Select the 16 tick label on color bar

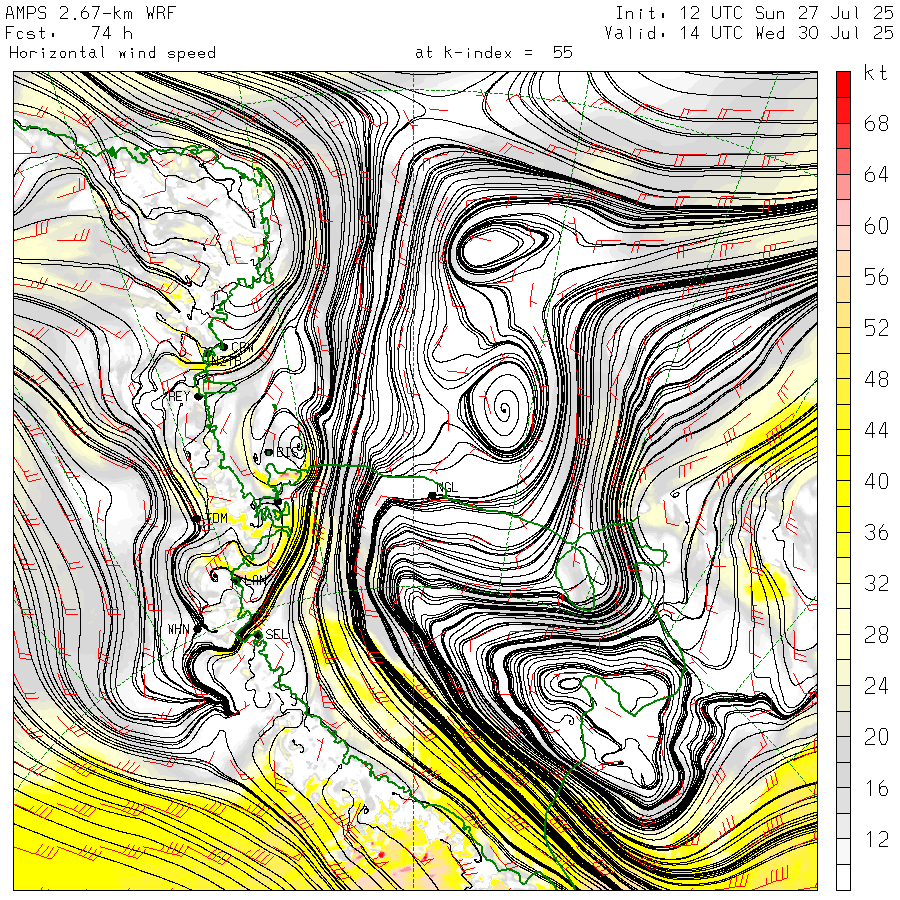click(876, 789)
